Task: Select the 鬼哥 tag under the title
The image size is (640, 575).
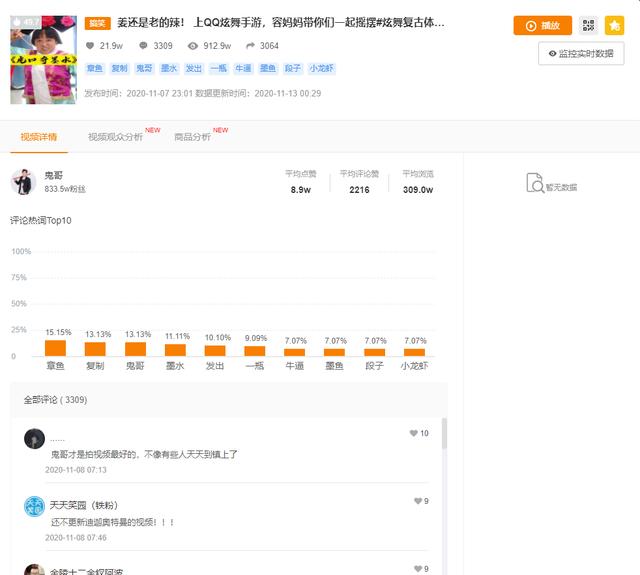Action: 144,68
